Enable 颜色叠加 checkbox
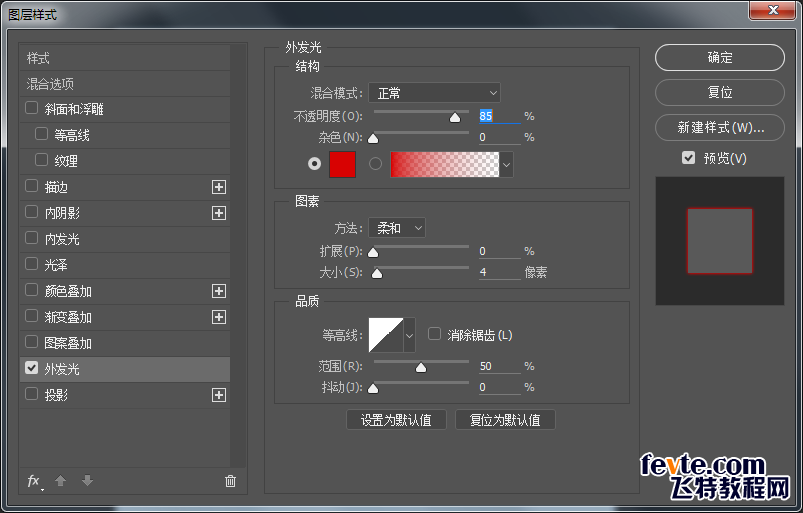Viewport: 803px width, 513px height. 32,290
